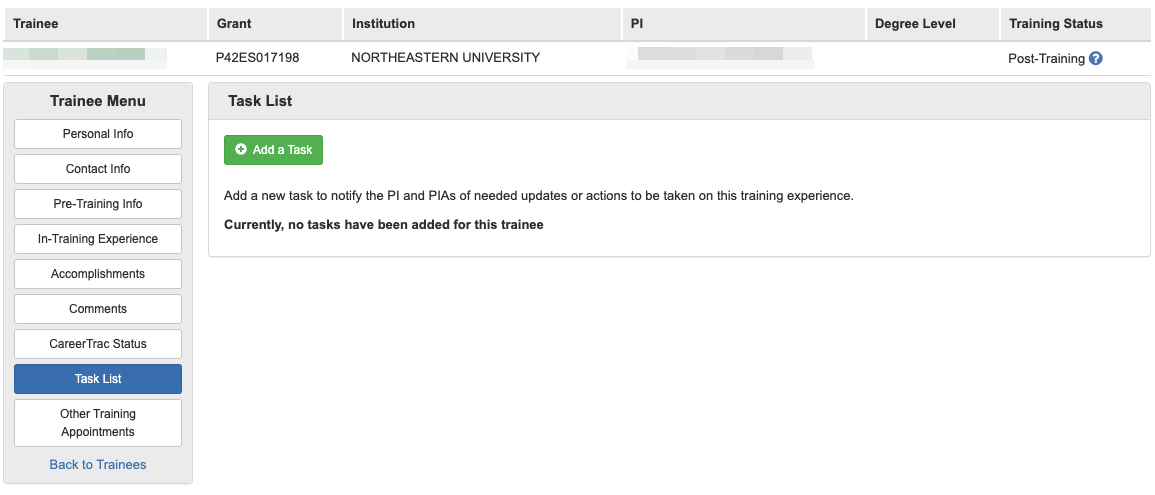1155x495 pixels.
Task: Open Other Training Appointments
Action: coord(98,423)
